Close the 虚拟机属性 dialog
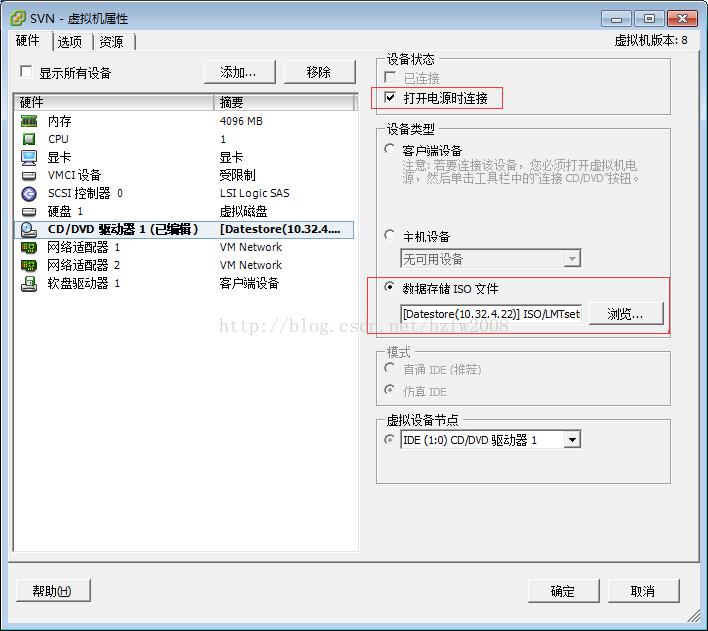 682,19
